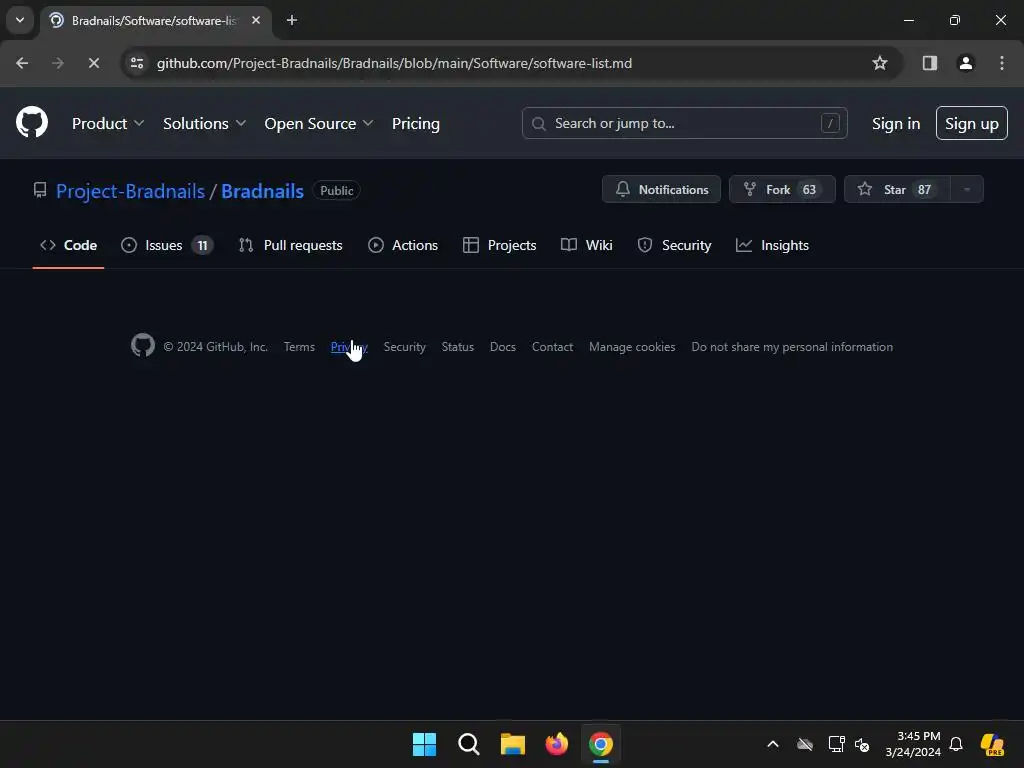Viewport: 1024px width, 768px height.
Task: Toggle the browser side panel icon
Action: (x=929, y=63)
